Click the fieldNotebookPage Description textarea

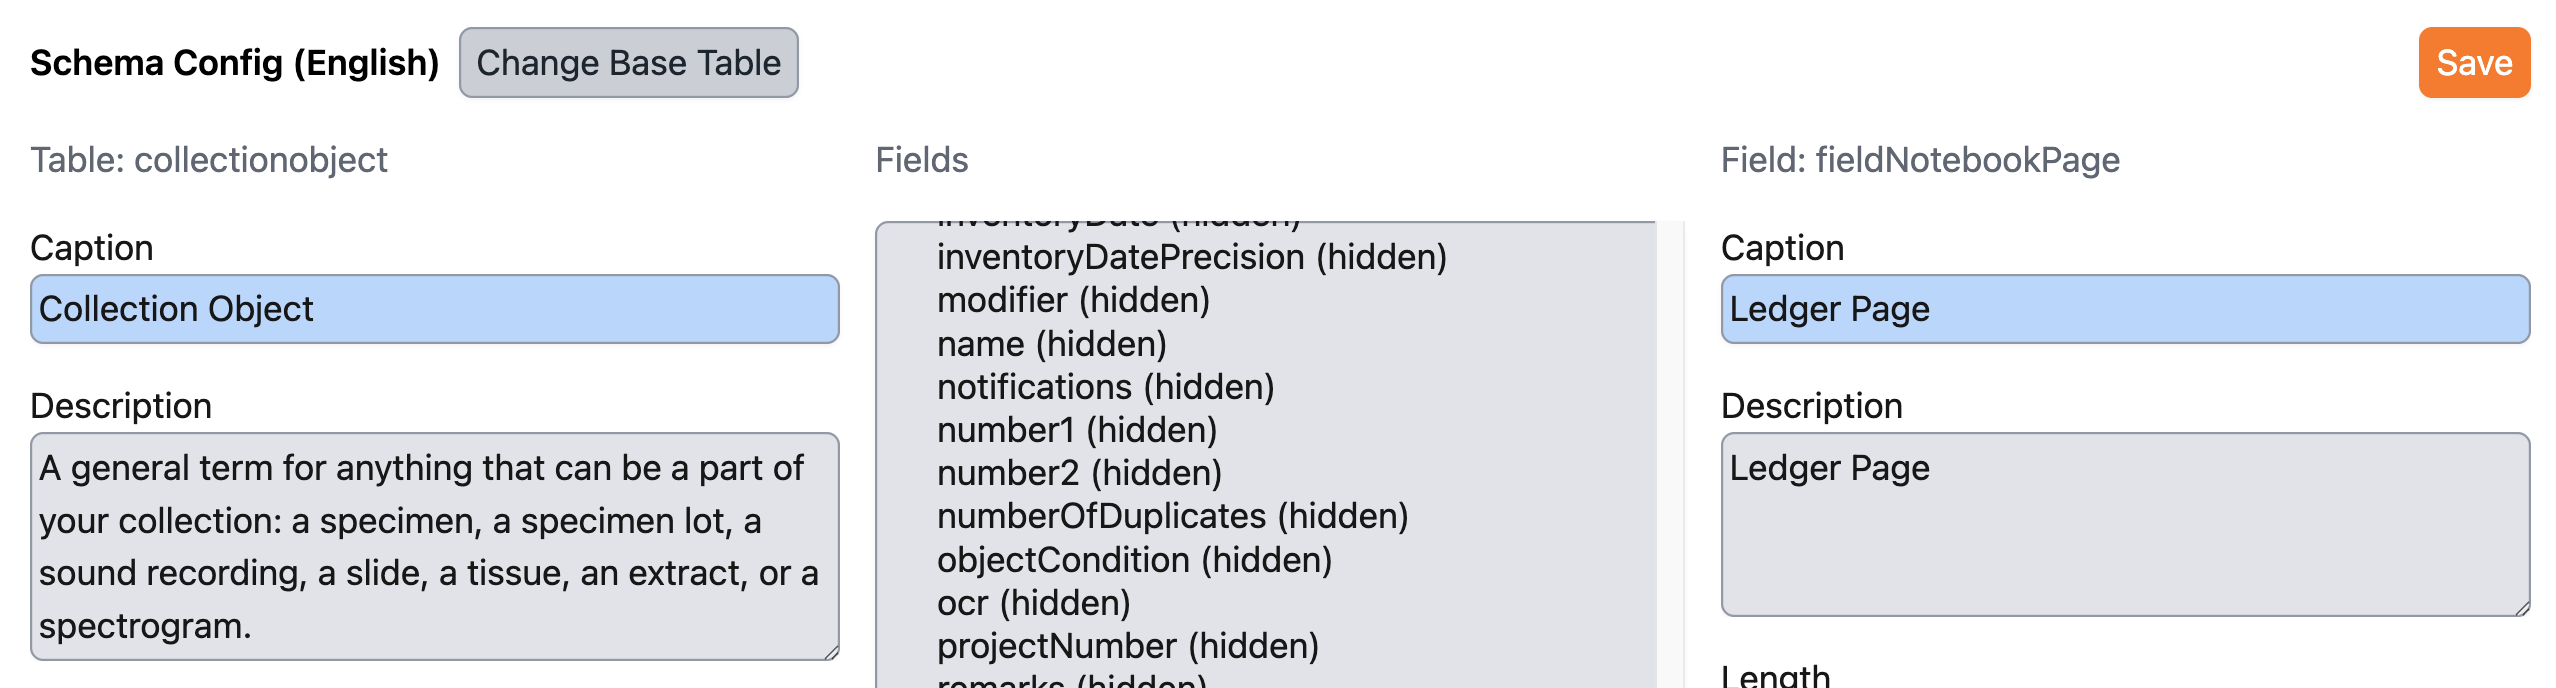pos(2124,524)
